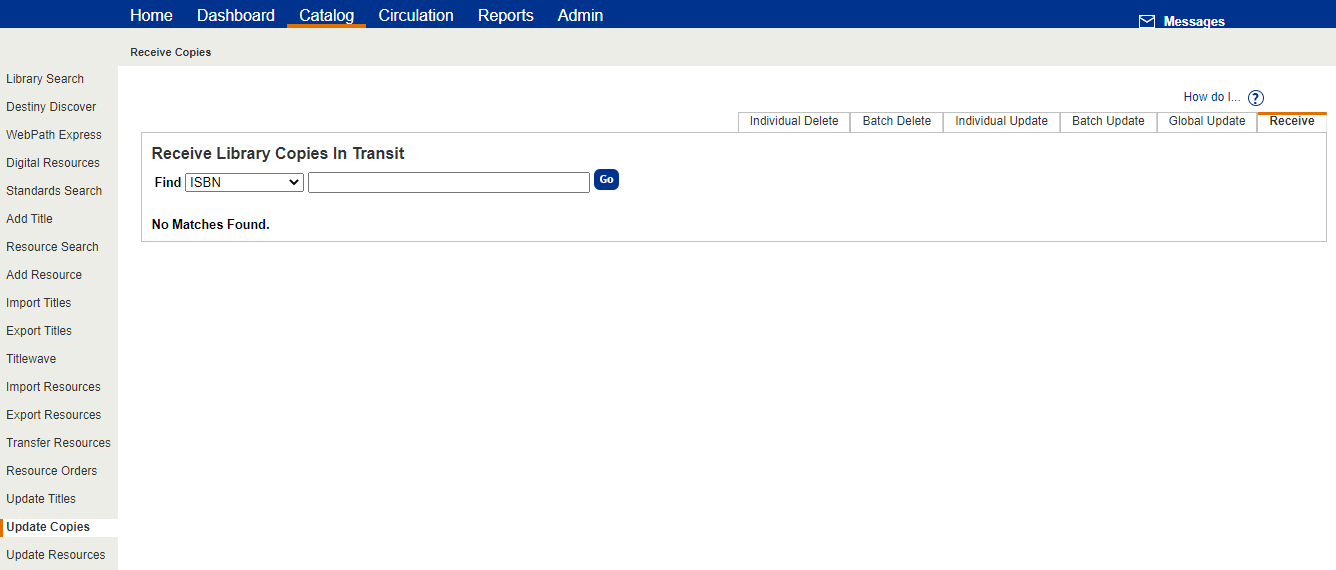The height and width of the screenshot is (570, 1336).
Task: Open Titlewave from the sidebar
Action: pyautogui.click(x=31, y=359)
